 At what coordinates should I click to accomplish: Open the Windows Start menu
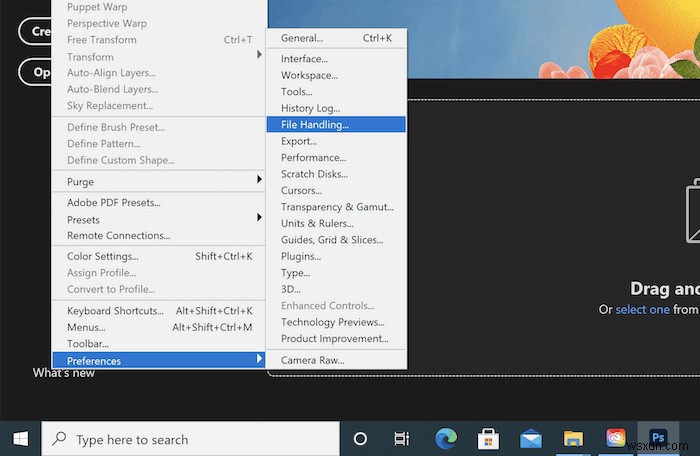[x=20, y=439]
